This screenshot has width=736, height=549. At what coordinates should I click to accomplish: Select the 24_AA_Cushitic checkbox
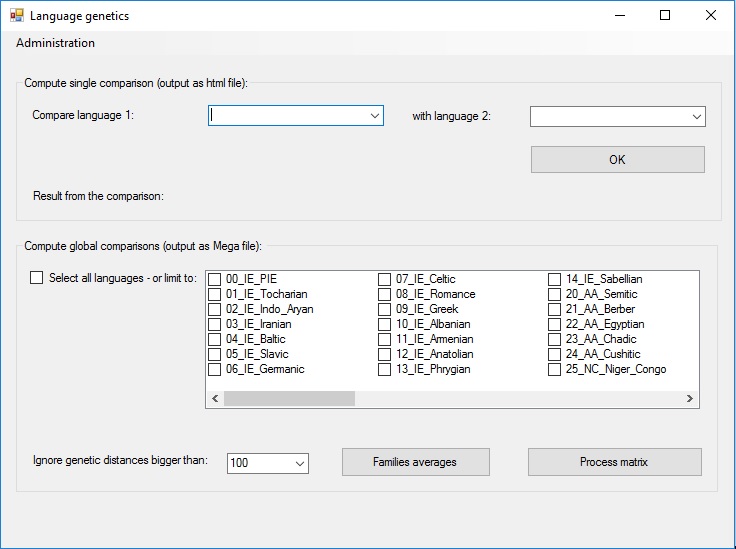point(554,354)
